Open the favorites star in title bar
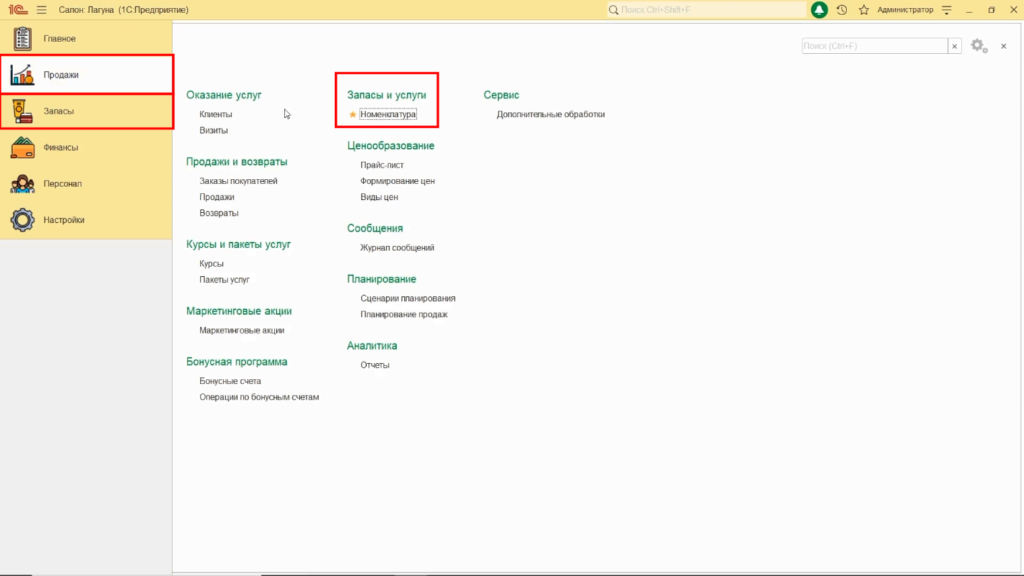The width and height of the screenshot is (1024, 576). tap(864, 10)
